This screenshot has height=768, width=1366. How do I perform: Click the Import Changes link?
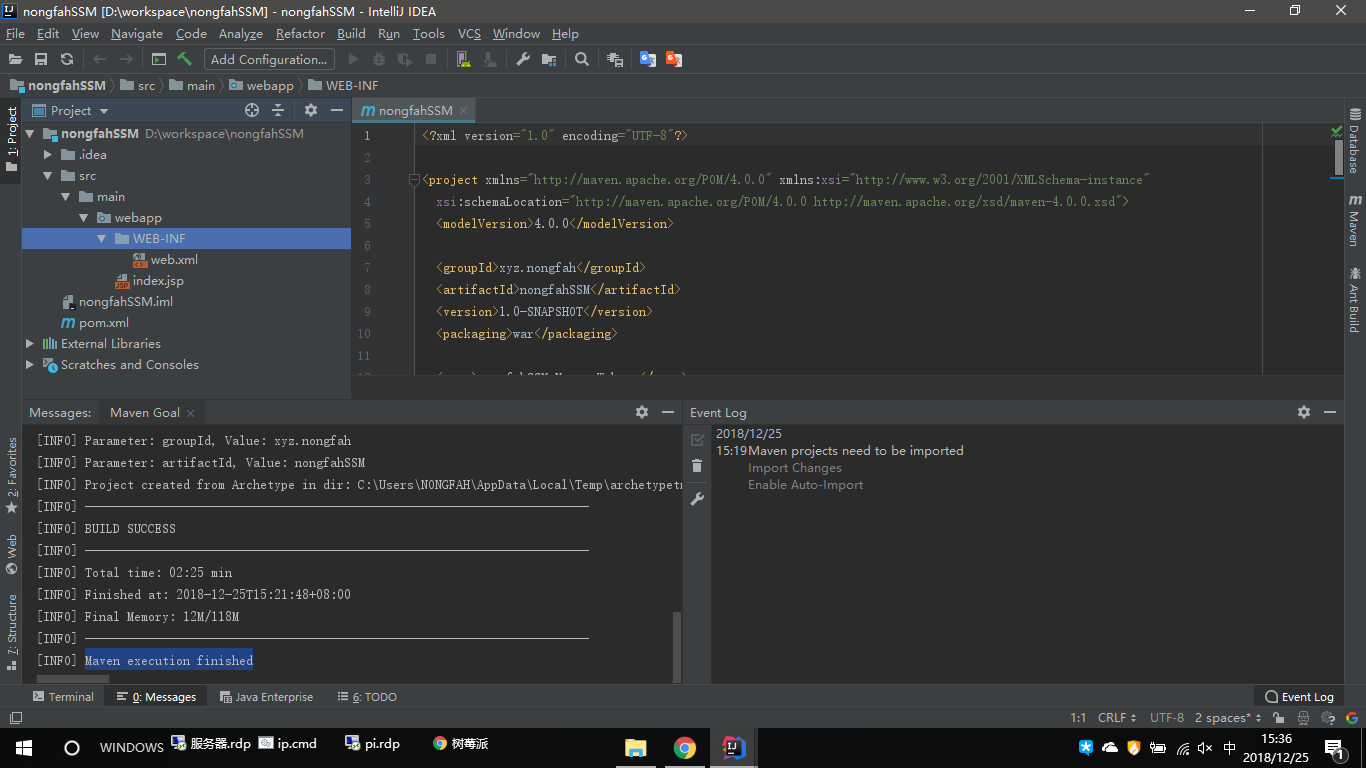795,468
